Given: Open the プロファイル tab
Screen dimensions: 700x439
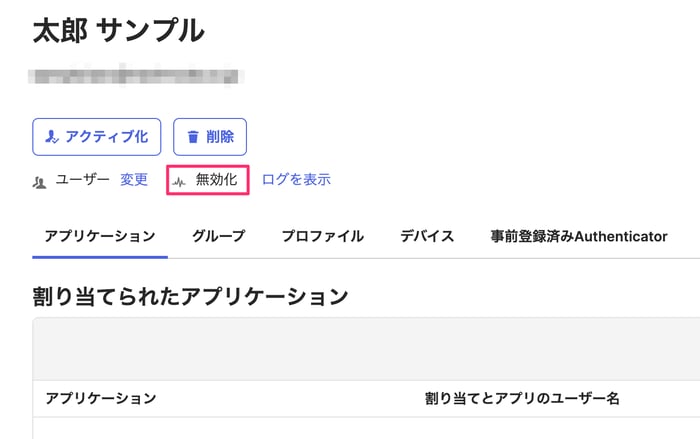Looking at the screenshot, I should point(323,236).
